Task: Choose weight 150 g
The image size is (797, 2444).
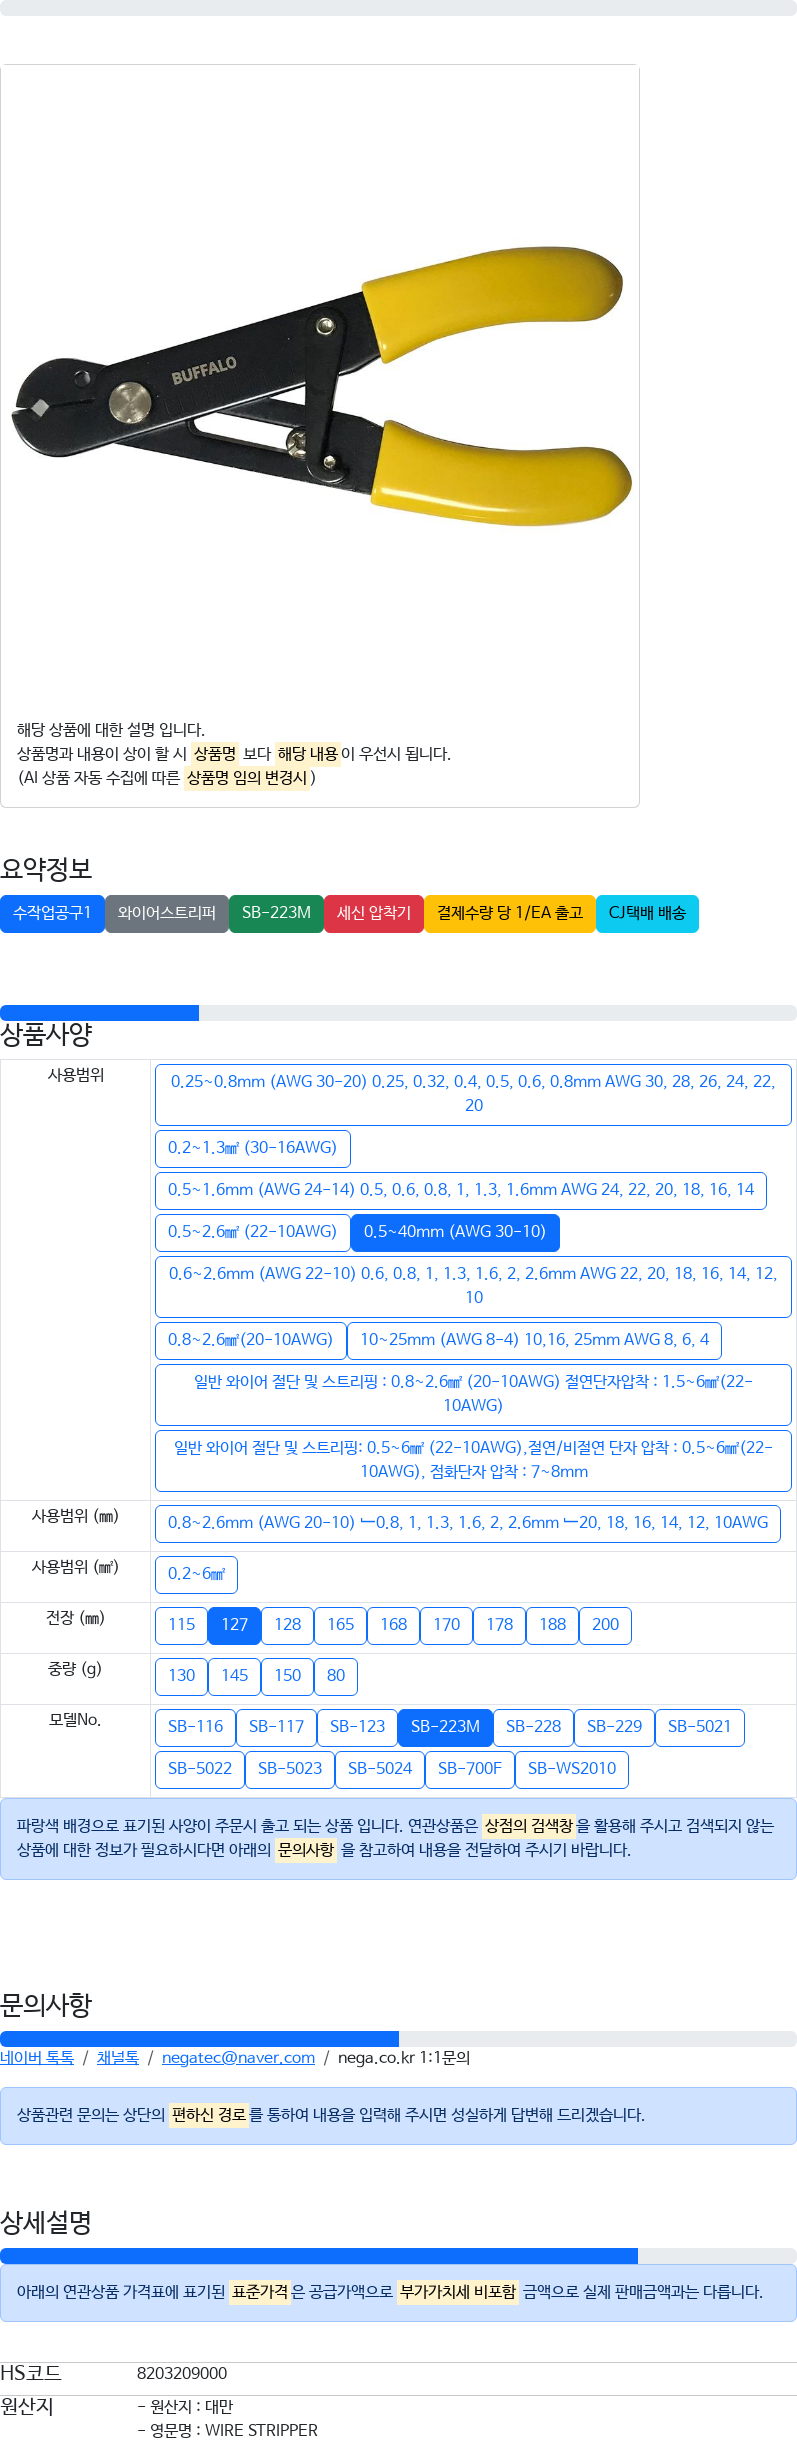Action: point(287,1676)
